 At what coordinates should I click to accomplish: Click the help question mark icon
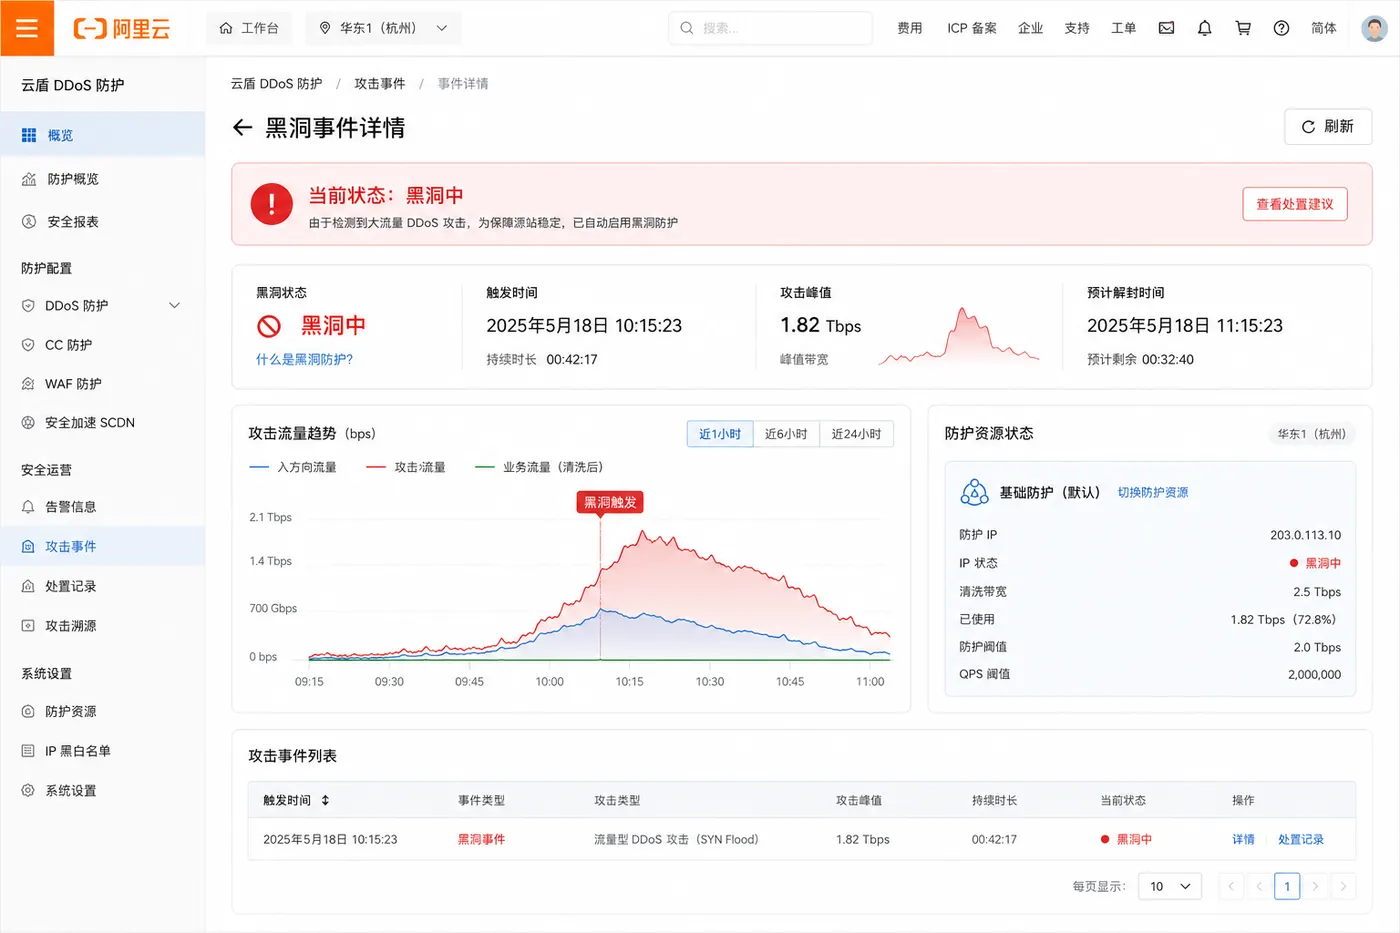click(1281, 28)
